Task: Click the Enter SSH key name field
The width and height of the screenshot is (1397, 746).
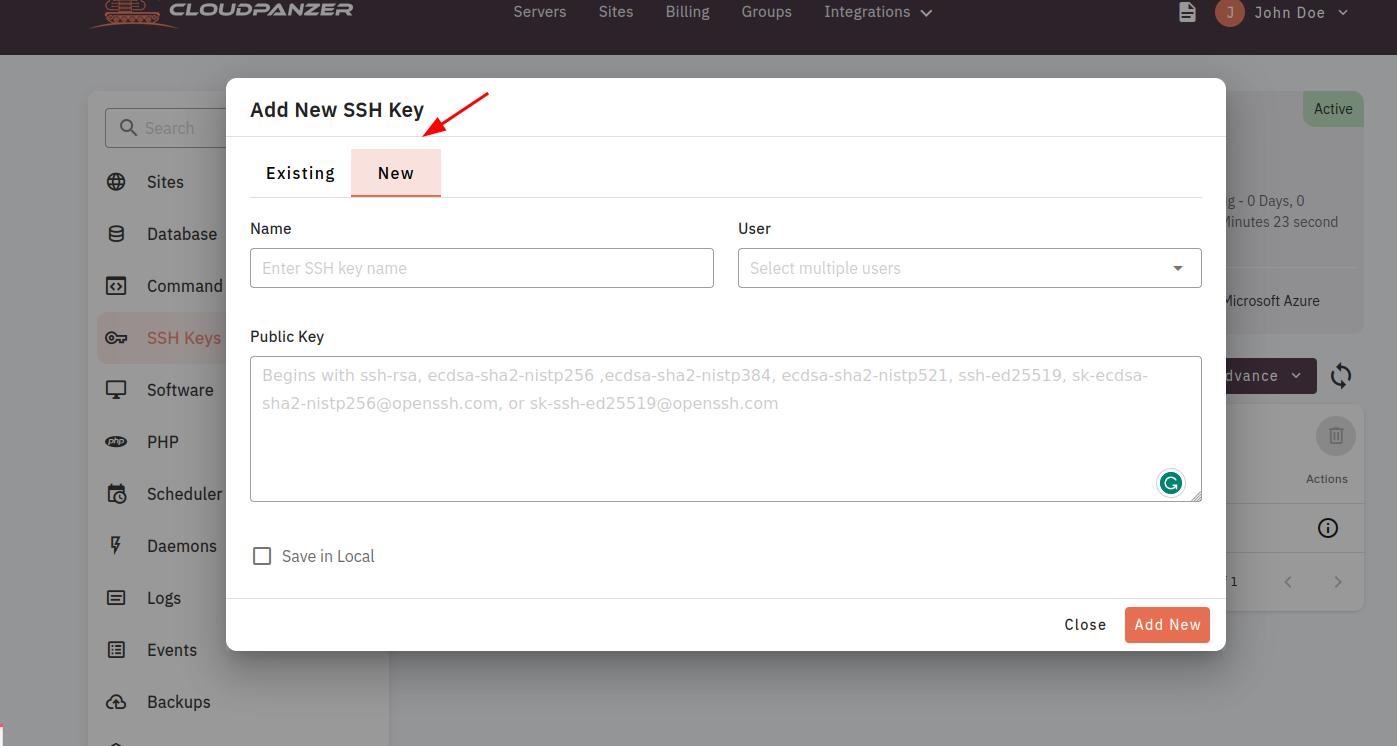Action: coord(482,268)
